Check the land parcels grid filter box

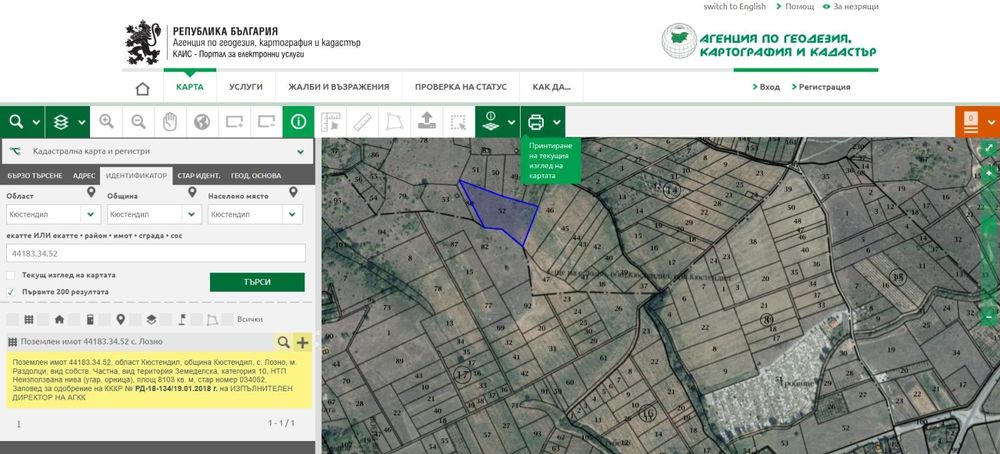pos(12,319)
